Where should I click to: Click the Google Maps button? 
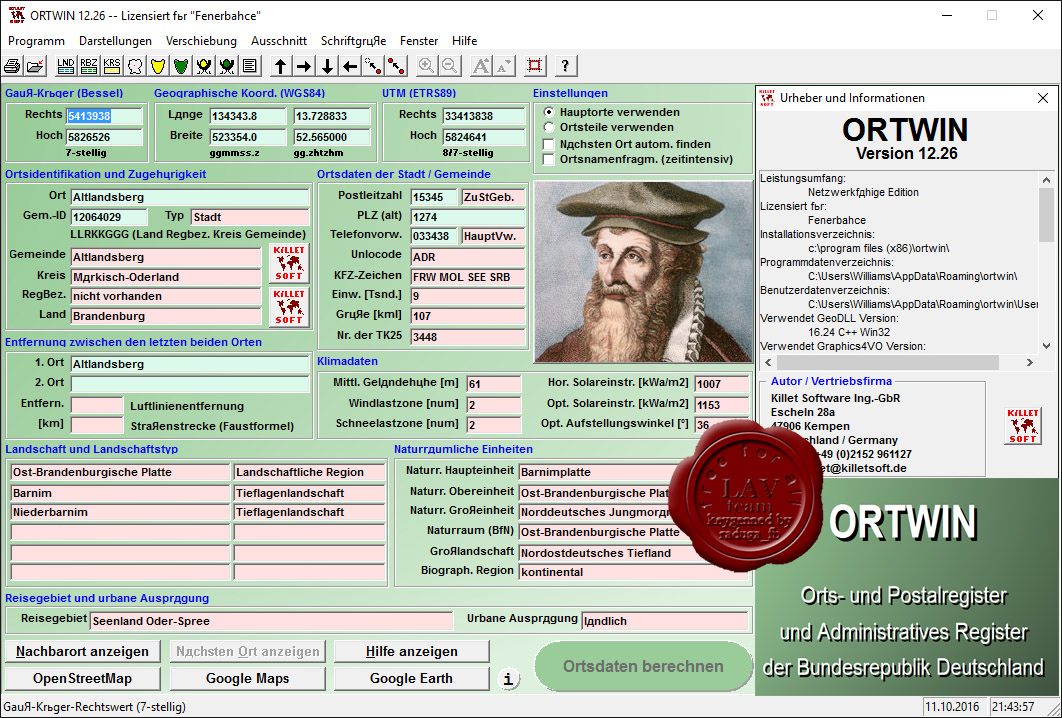pyautogui.click(x=247, y=679)
